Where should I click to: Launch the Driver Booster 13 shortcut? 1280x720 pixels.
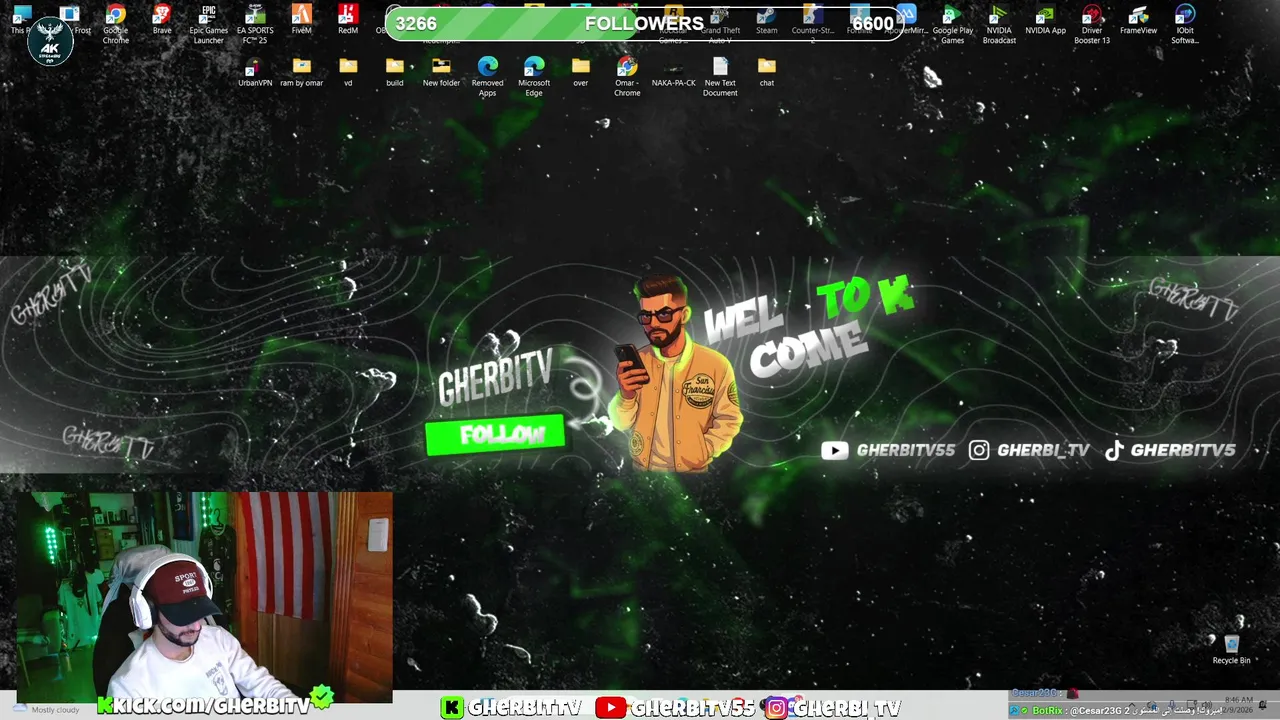coord(1092,23)
